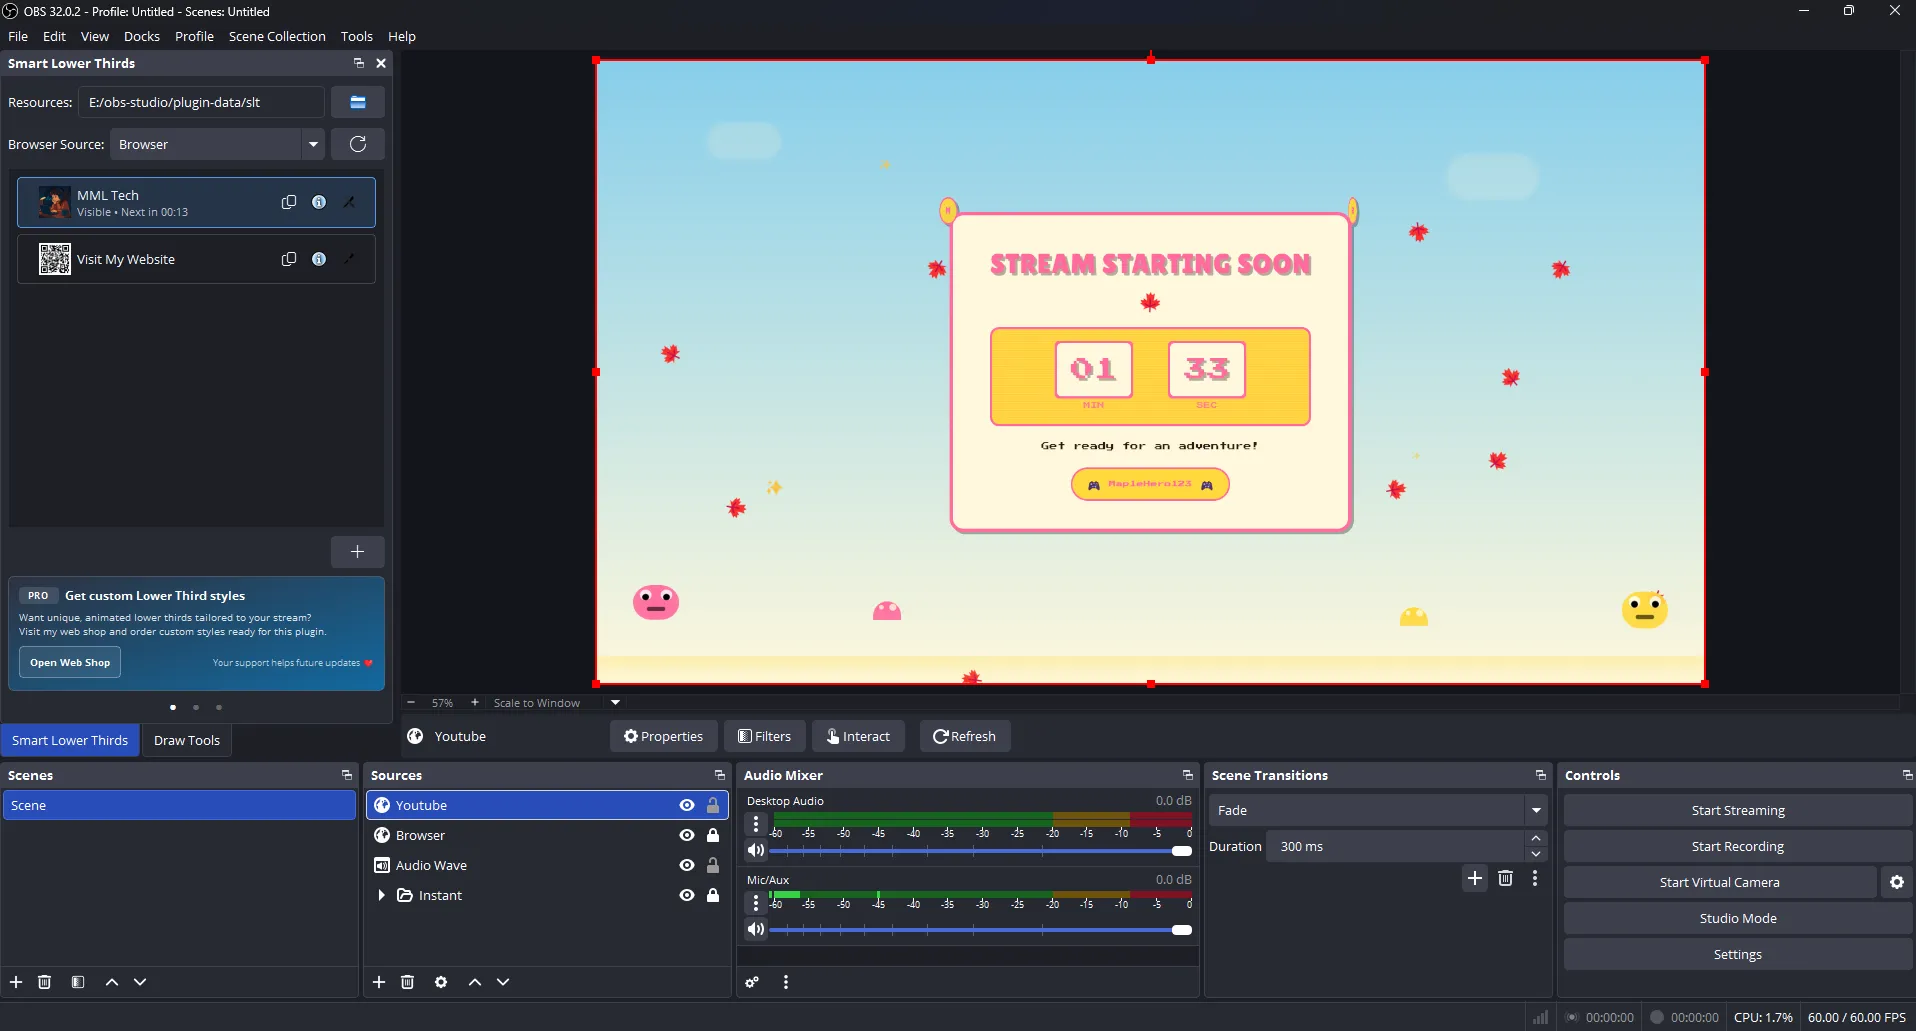Delete the selected source with trash icon
Screen dimensions: 1916x1031
click(408, 982)
